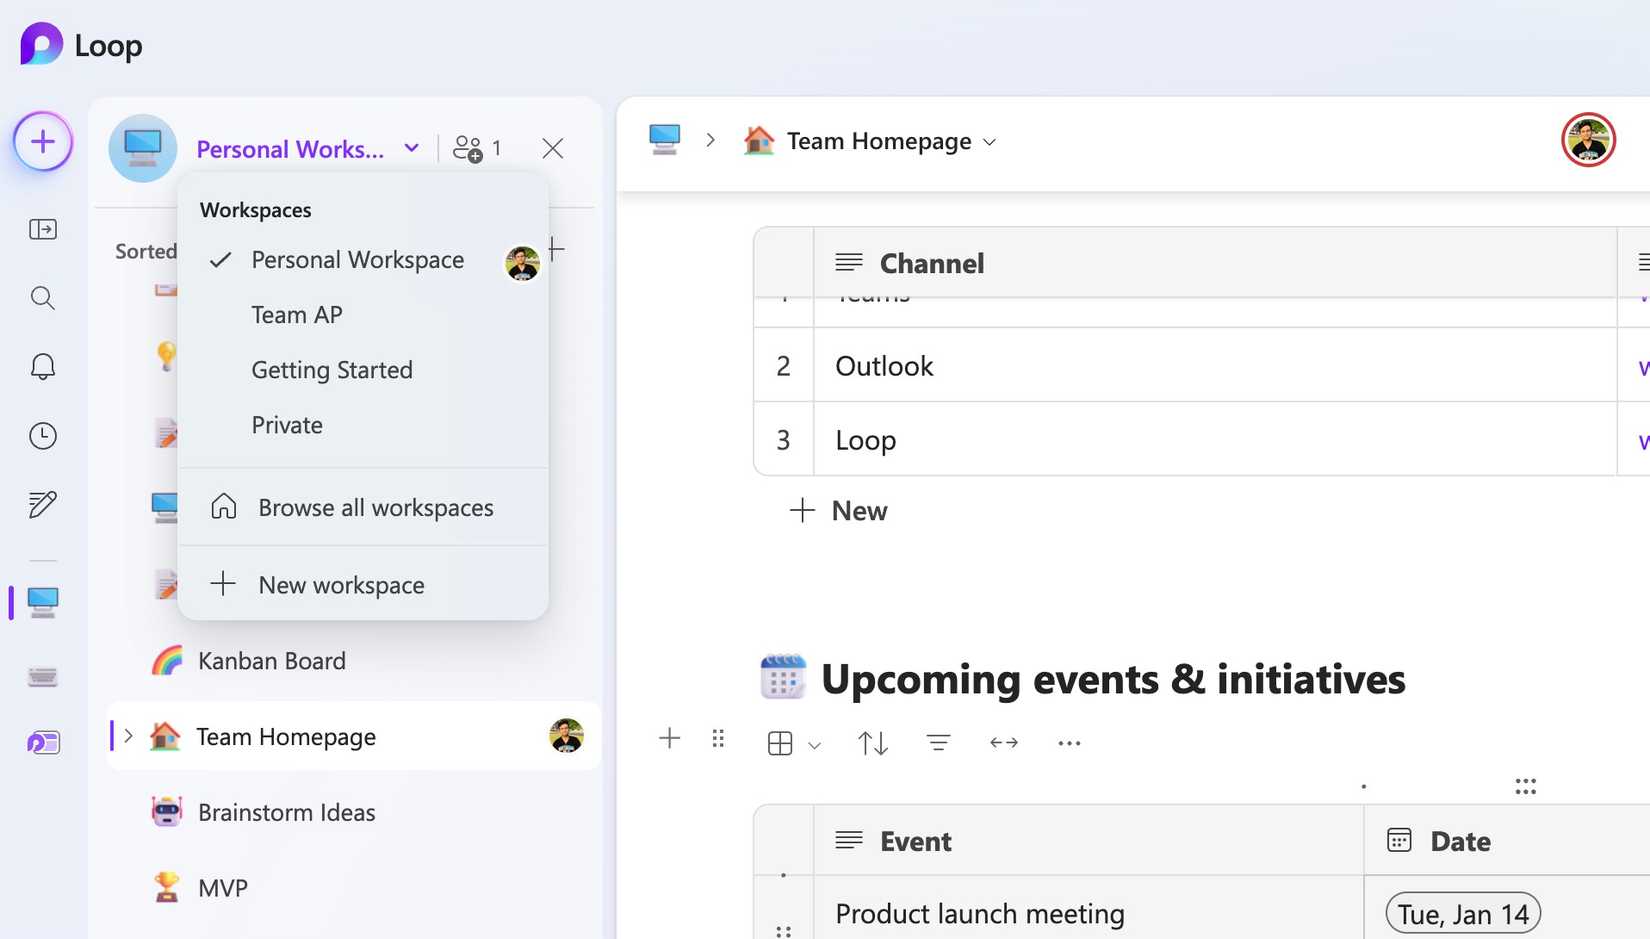View recent items via clock icon
This screenshot has width=1650, height=939.
click(x=42, y=435)
